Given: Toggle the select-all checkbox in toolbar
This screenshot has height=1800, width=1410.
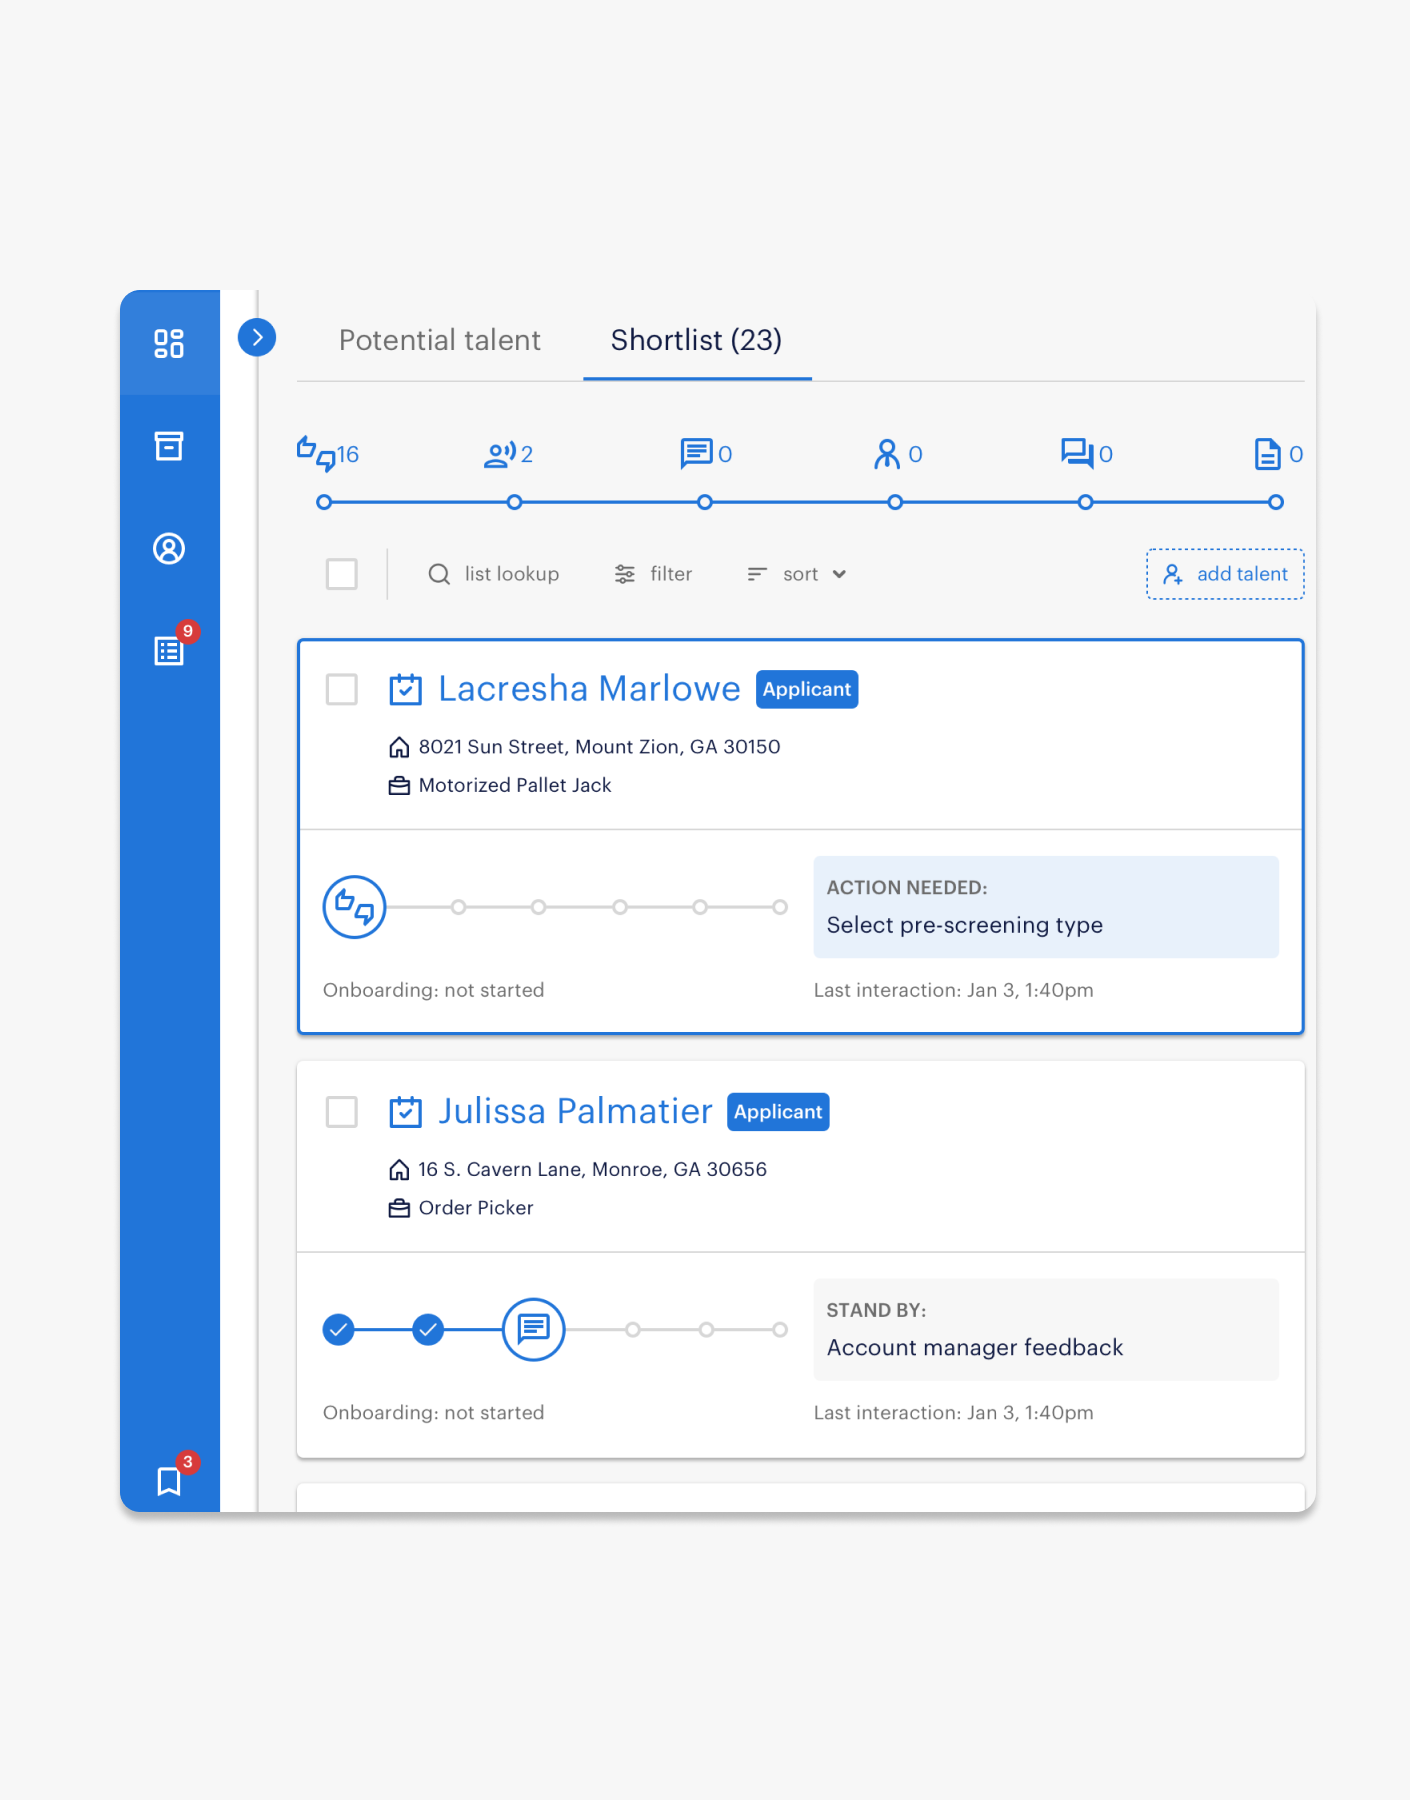Looking at the screenshot, I should tap(342, 574).
